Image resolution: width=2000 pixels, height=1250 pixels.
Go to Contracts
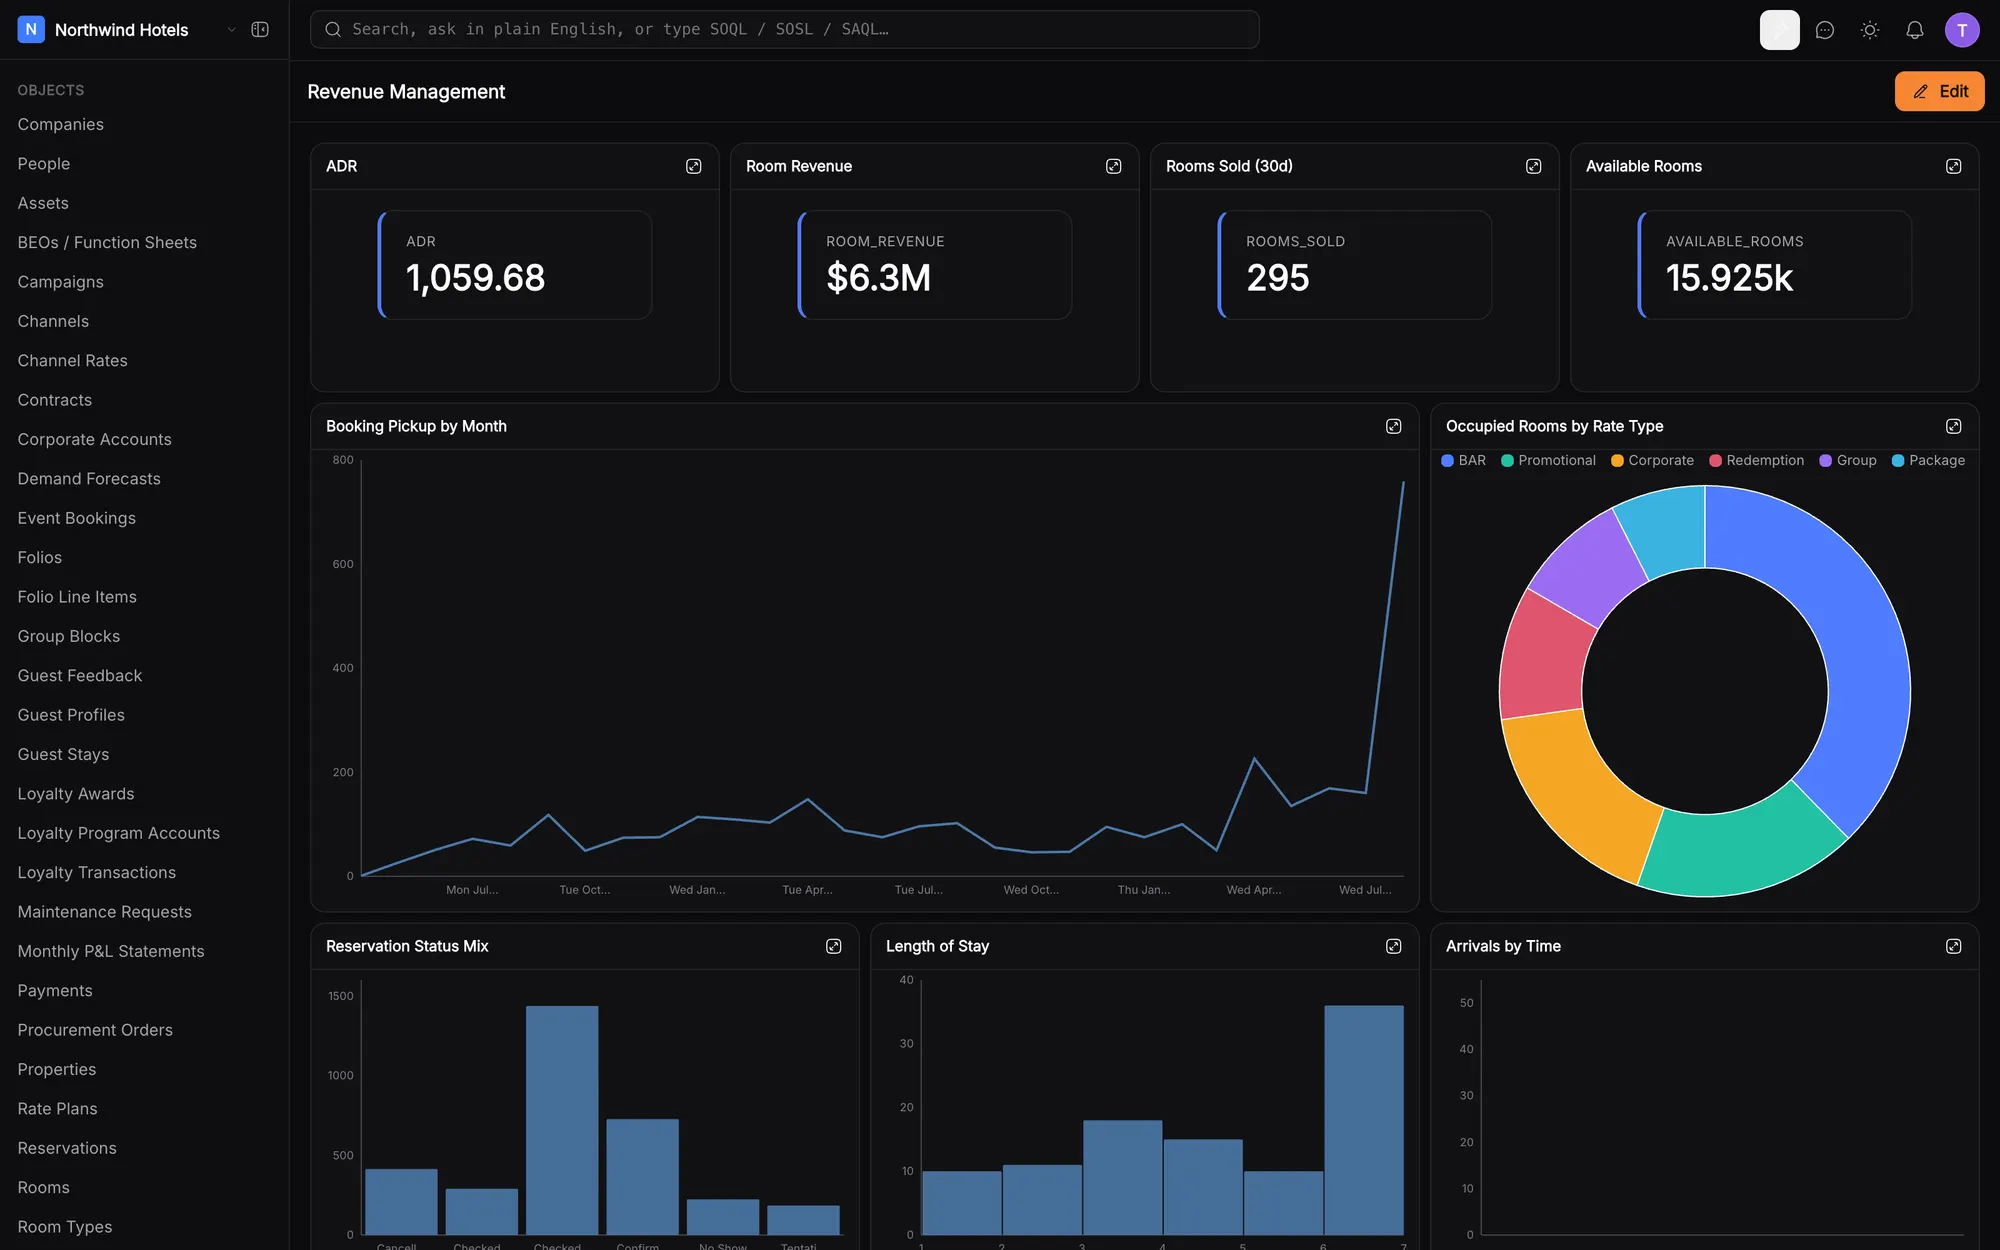55,400
